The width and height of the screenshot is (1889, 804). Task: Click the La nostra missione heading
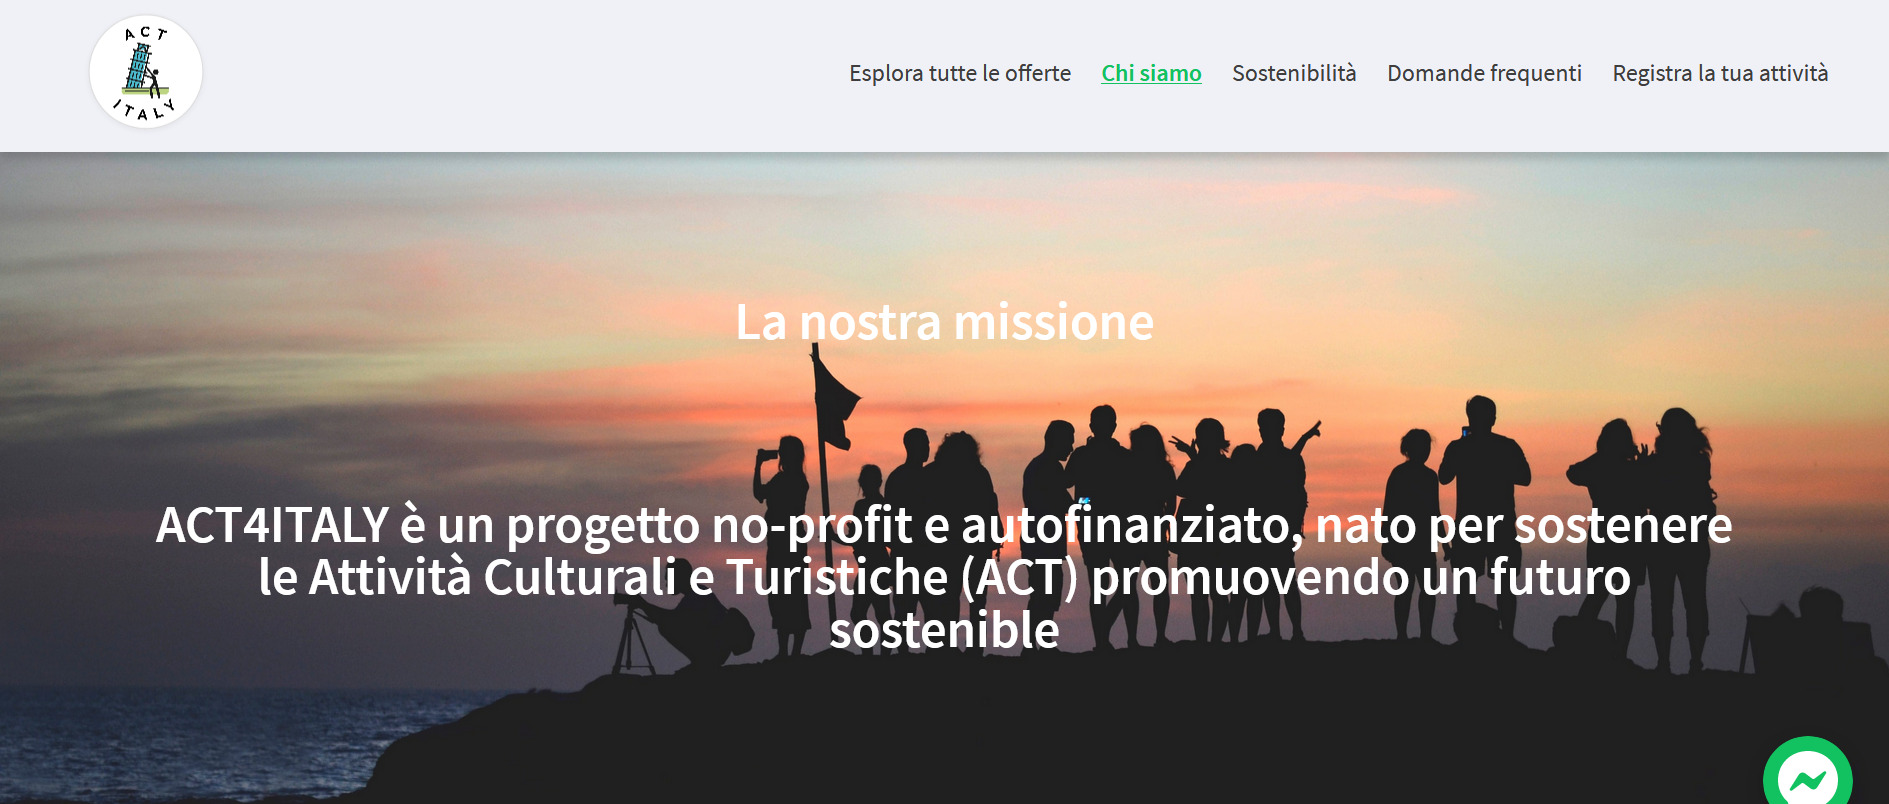point(944,322)
